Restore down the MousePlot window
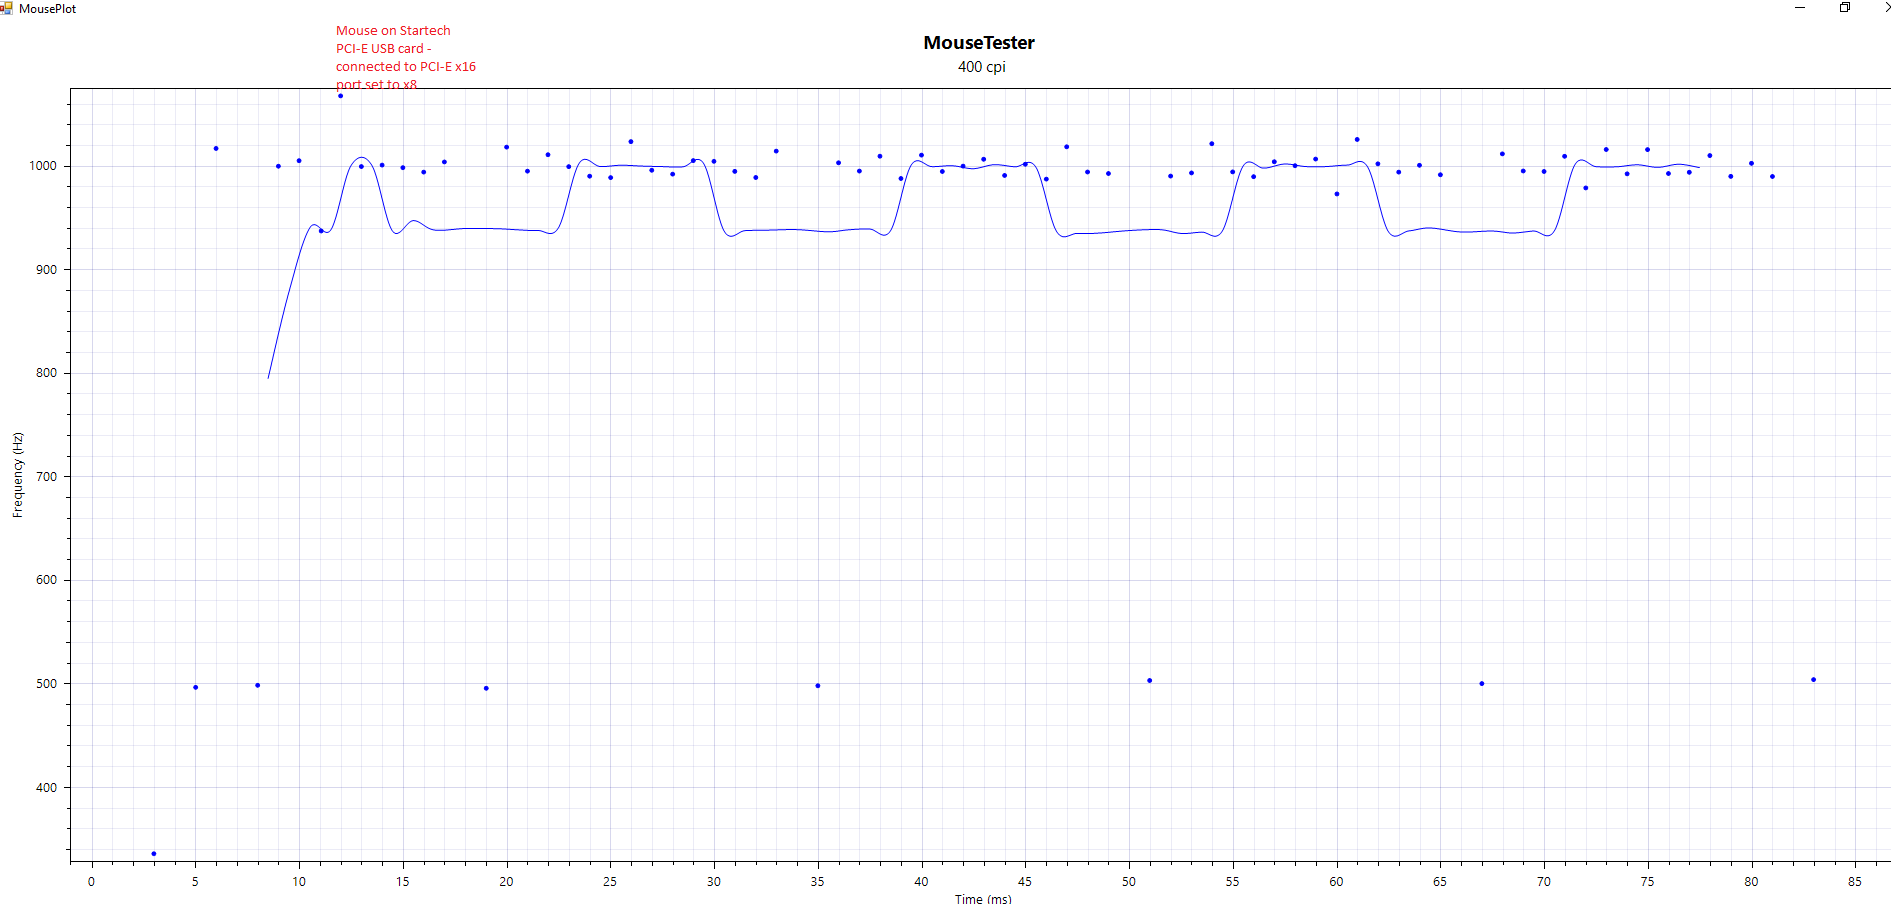Viewport: 1891px width, 904px height. tap(1845, 8)
